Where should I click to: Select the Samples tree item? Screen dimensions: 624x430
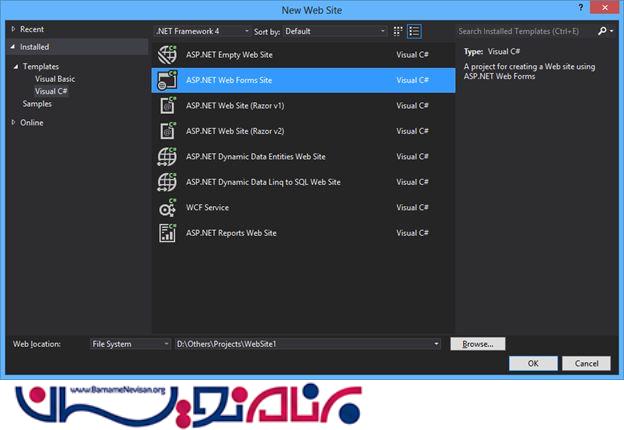pos(37,103)
